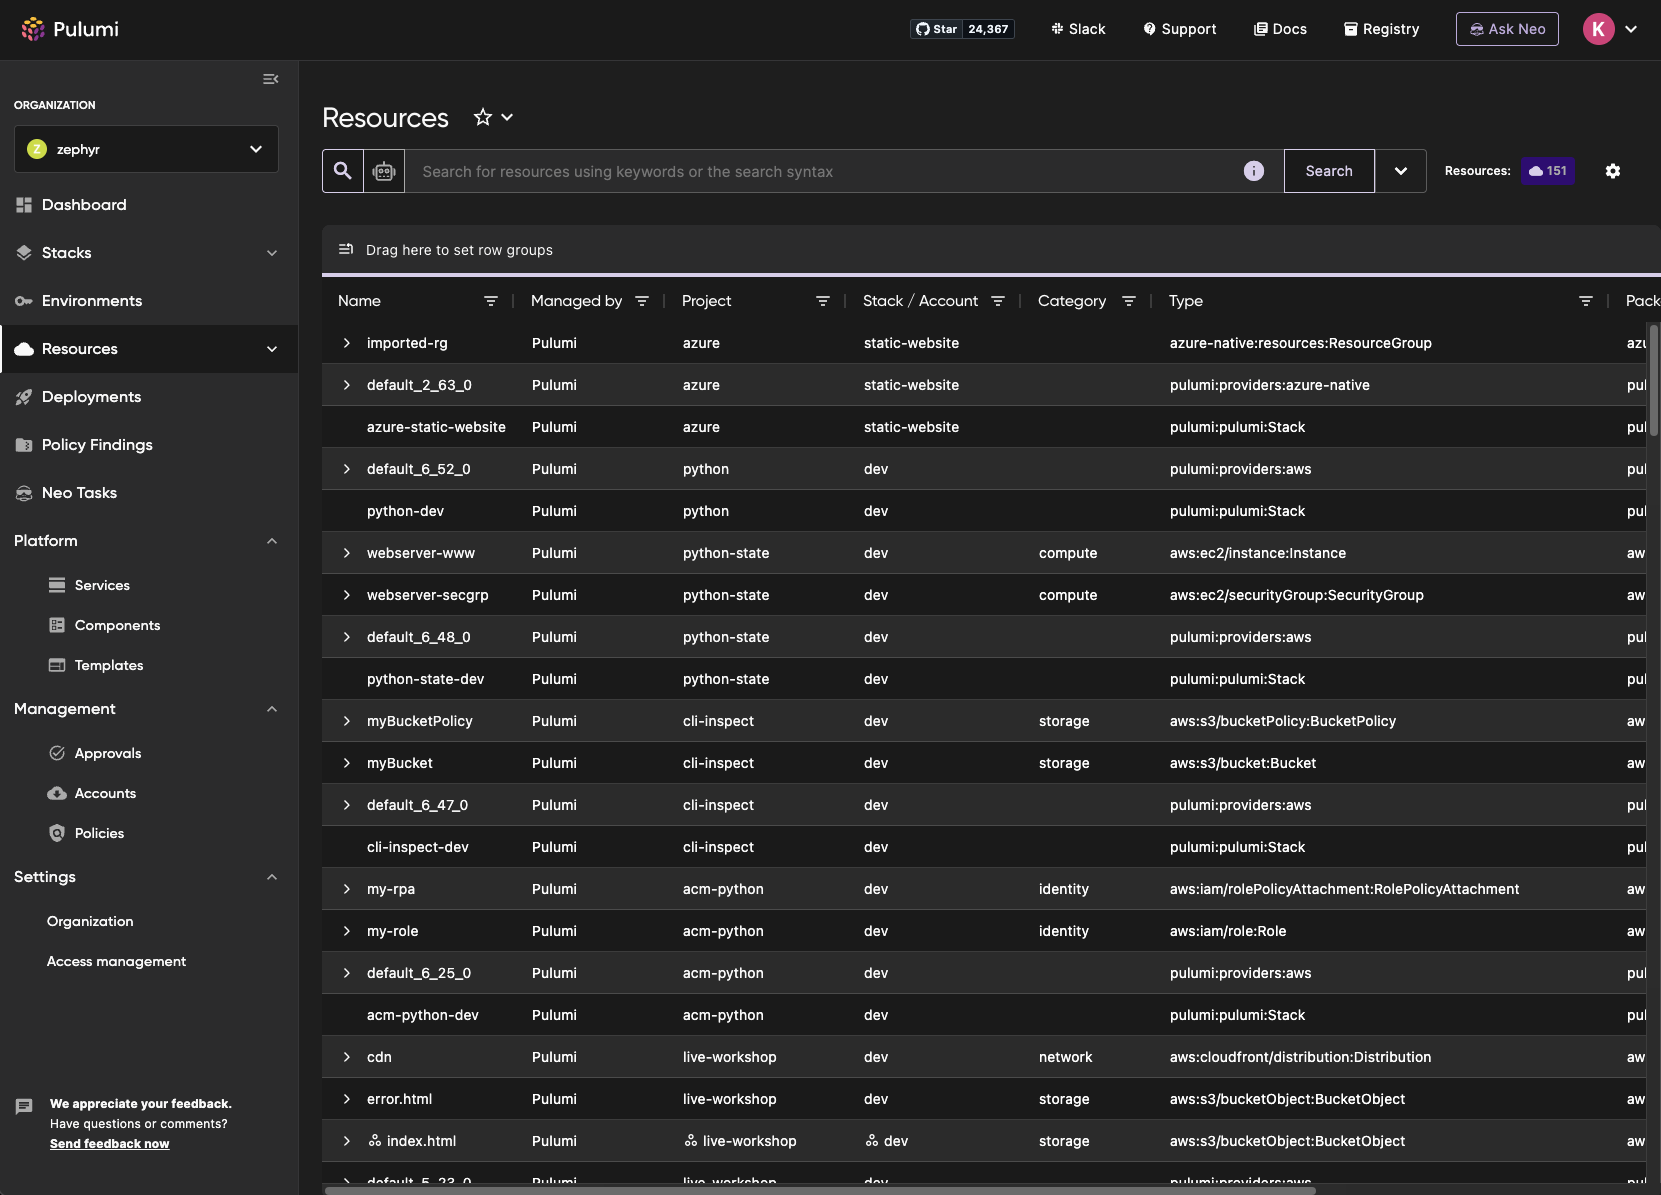Click the search syntax info icon

click(1253, 171)
